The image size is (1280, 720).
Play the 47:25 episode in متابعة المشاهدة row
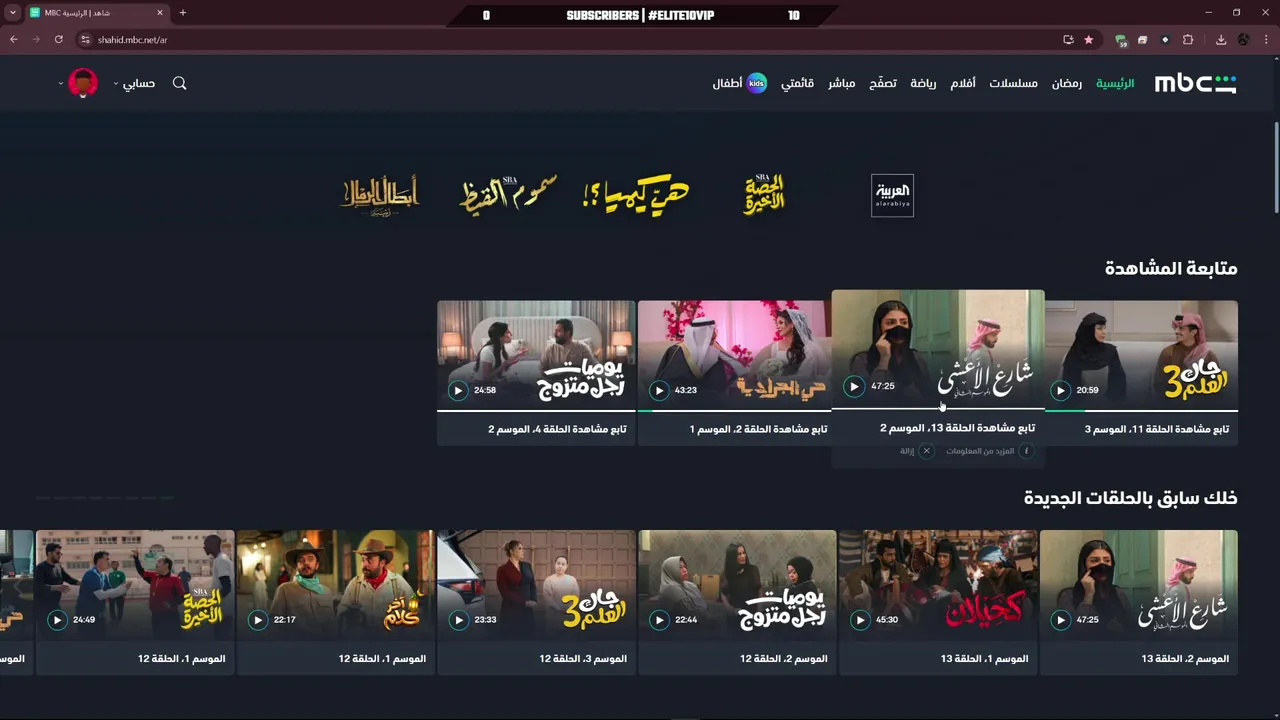pyautogui.click(x=853, y=386)
